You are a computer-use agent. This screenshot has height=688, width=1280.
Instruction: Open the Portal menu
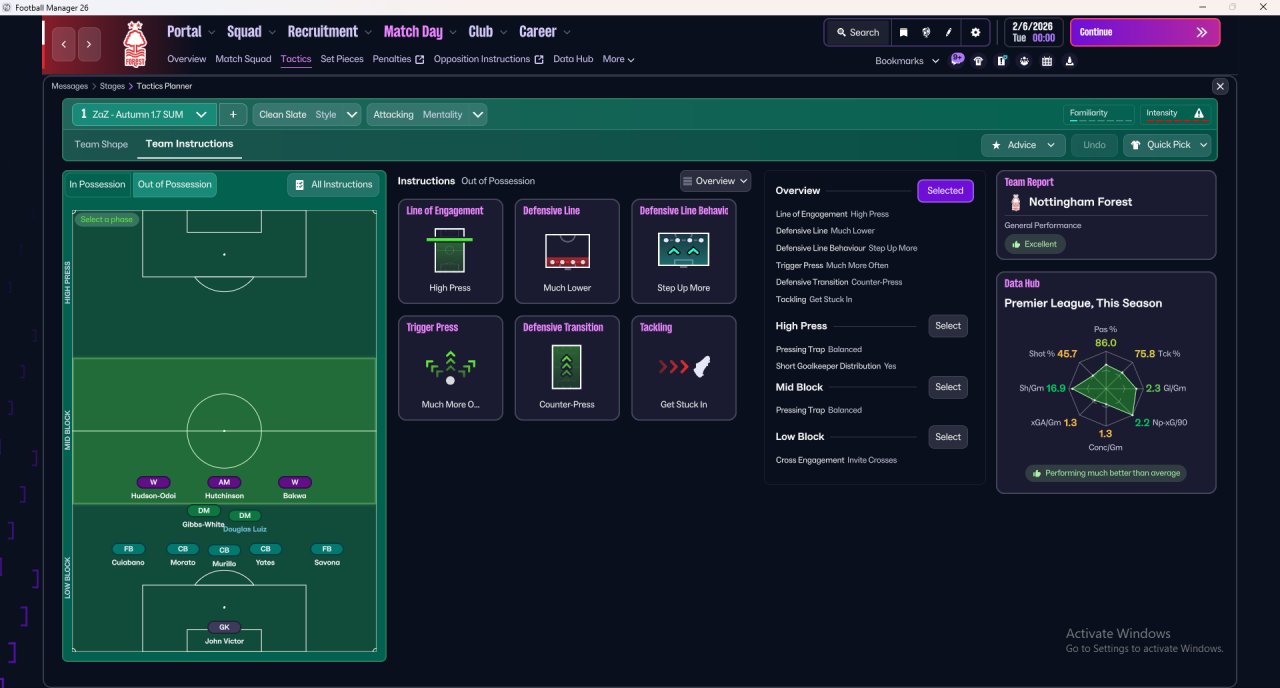click(x=191, y=32)
